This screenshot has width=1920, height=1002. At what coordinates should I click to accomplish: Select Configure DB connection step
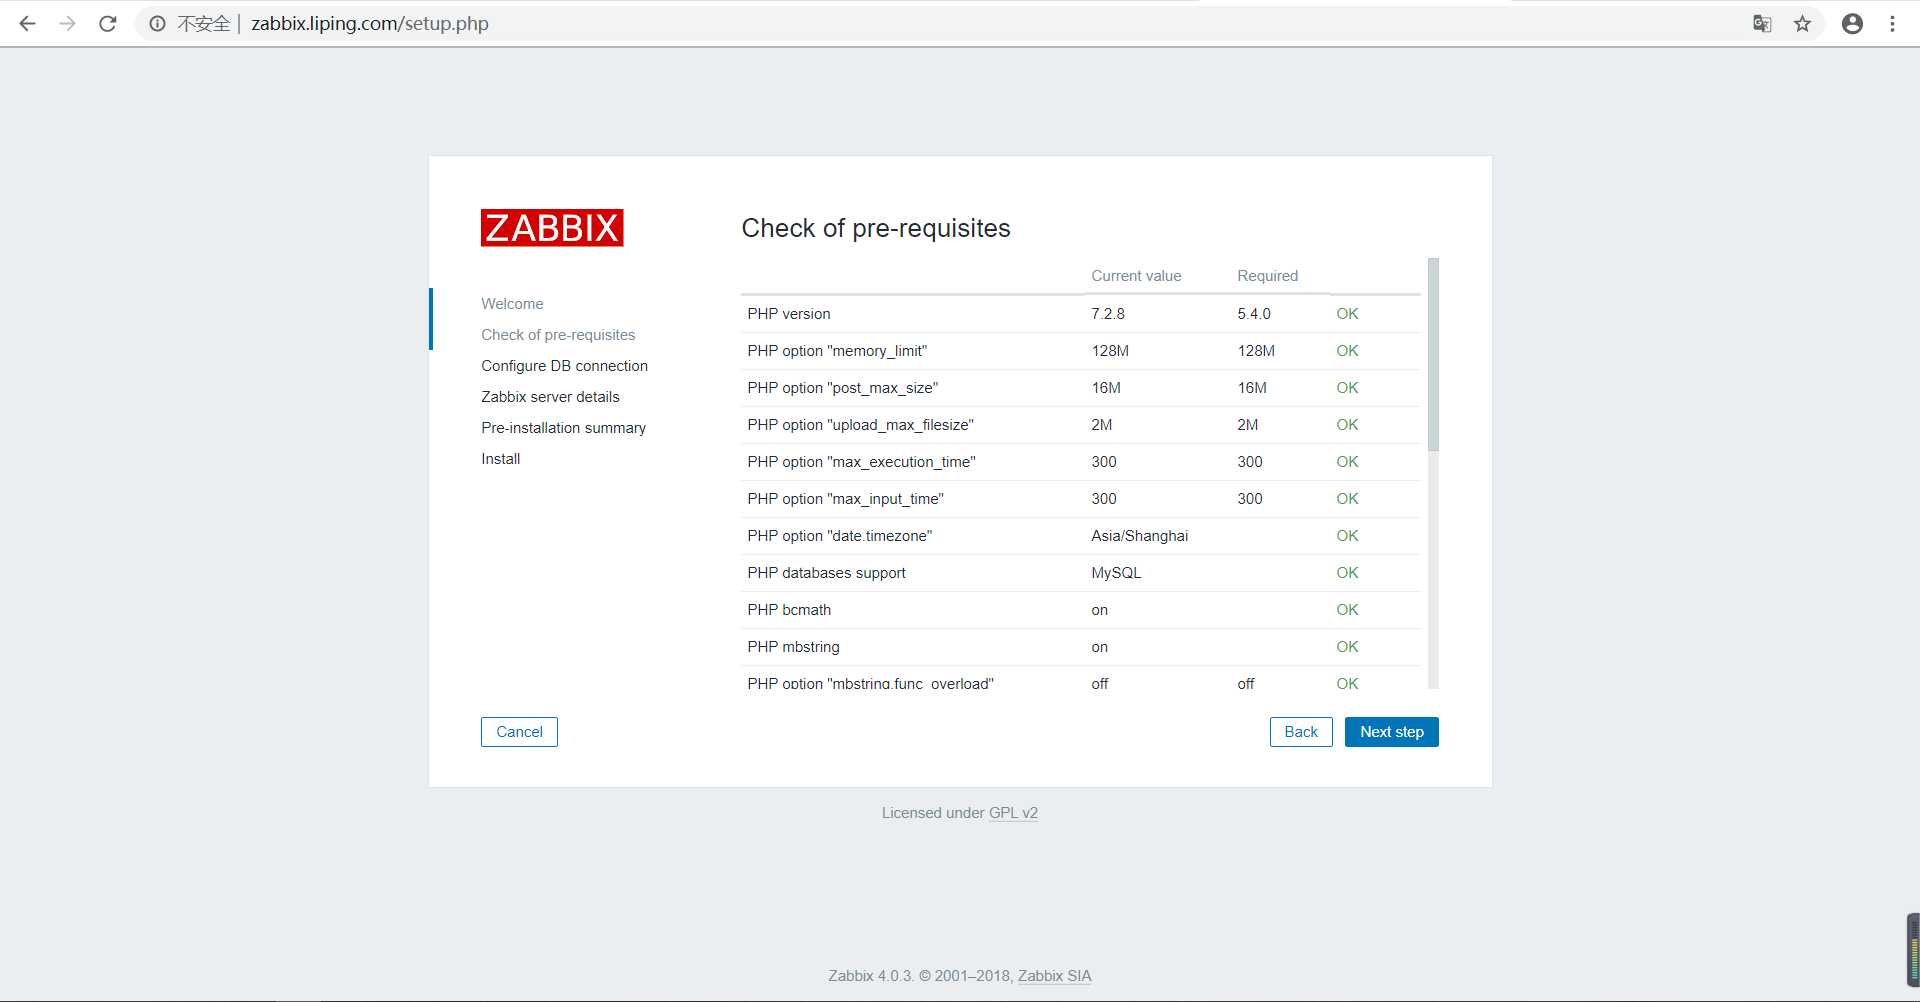coord(564,366)
